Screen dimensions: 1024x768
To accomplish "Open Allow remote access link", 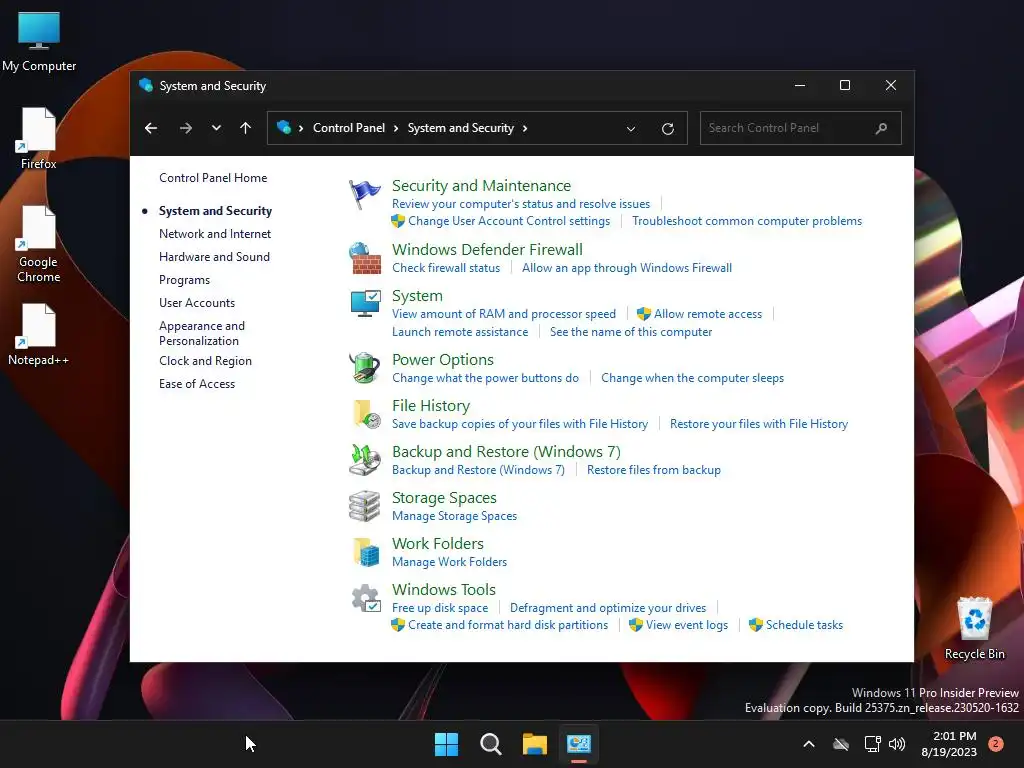I will coord(708,314).
